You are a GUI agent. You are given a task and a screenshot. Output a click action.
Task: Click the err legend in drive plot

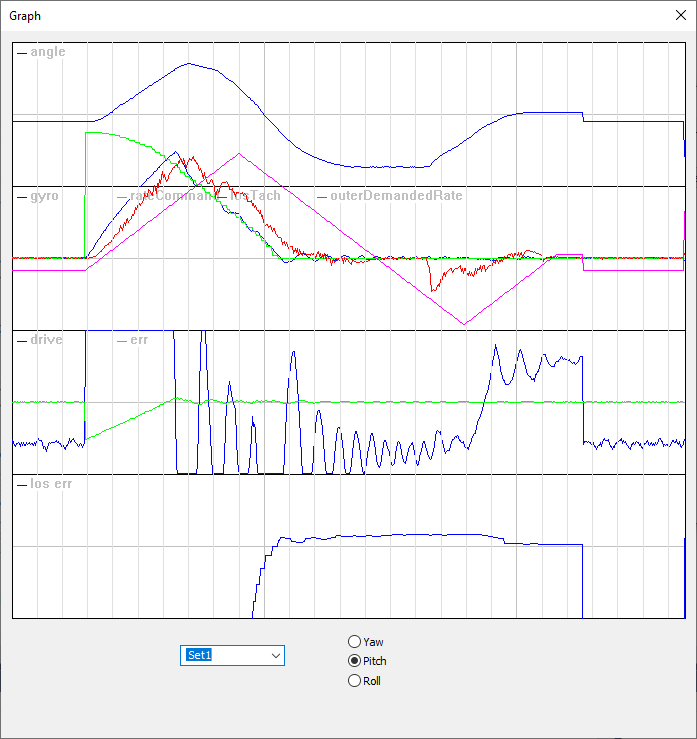coord(138,340)
